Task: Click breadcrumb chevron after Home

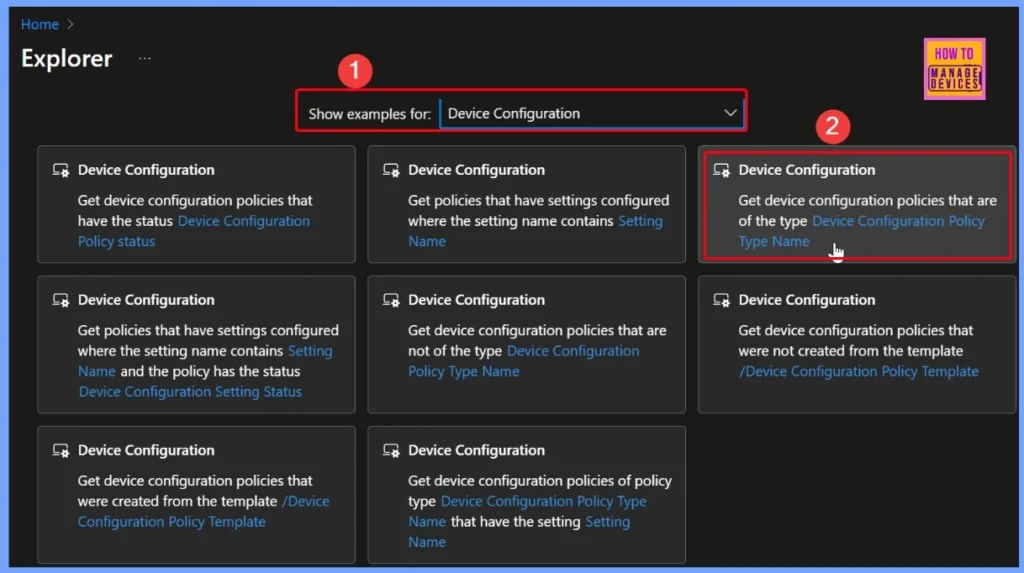Action: point(71,24)
